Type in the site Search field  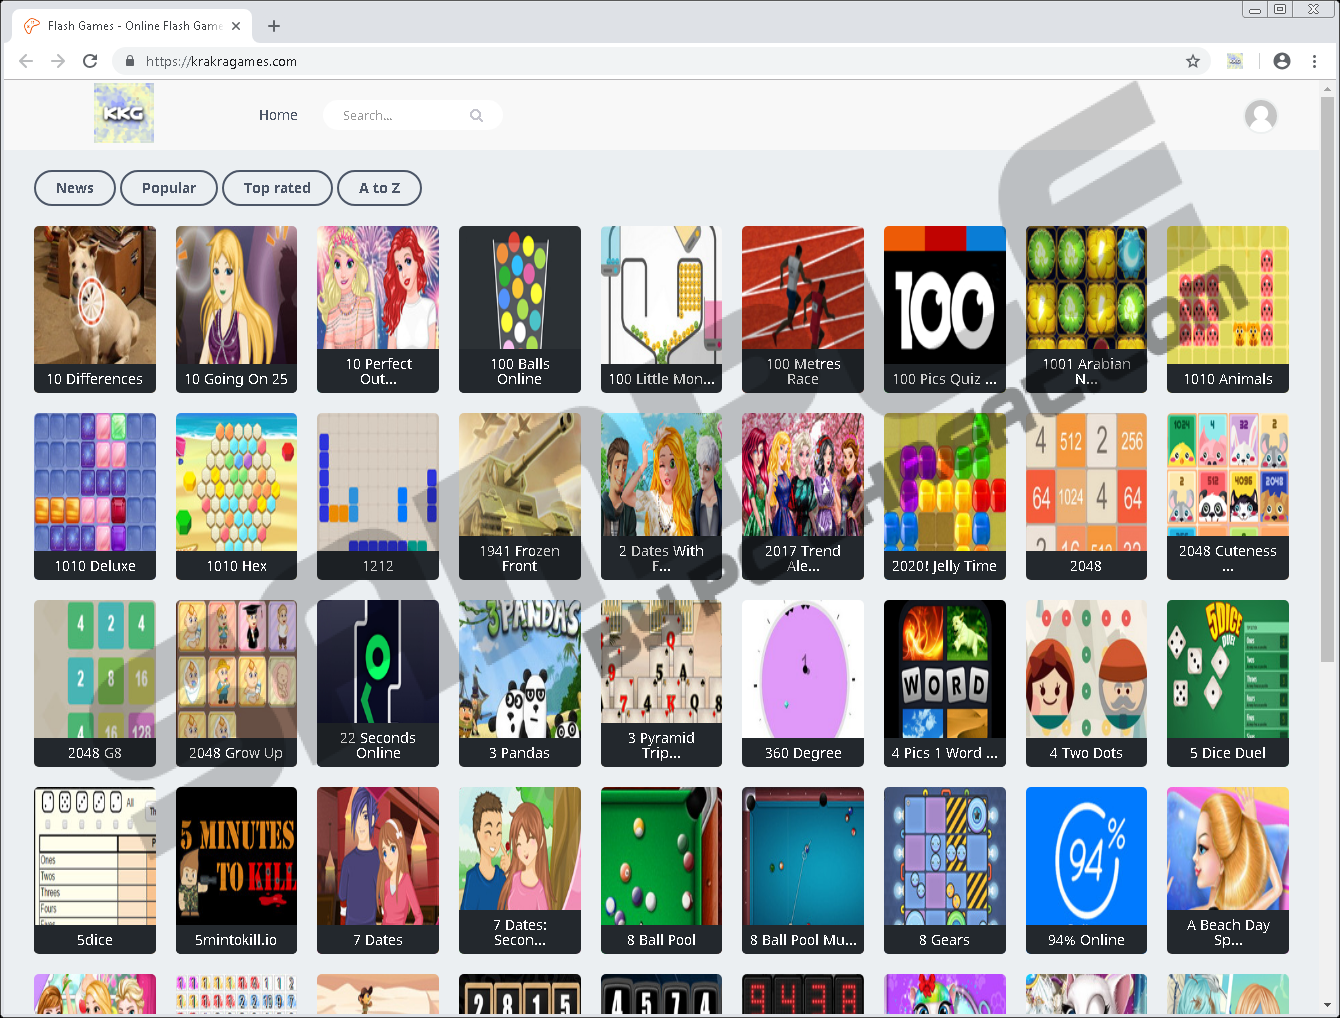[x=400, y=116]
